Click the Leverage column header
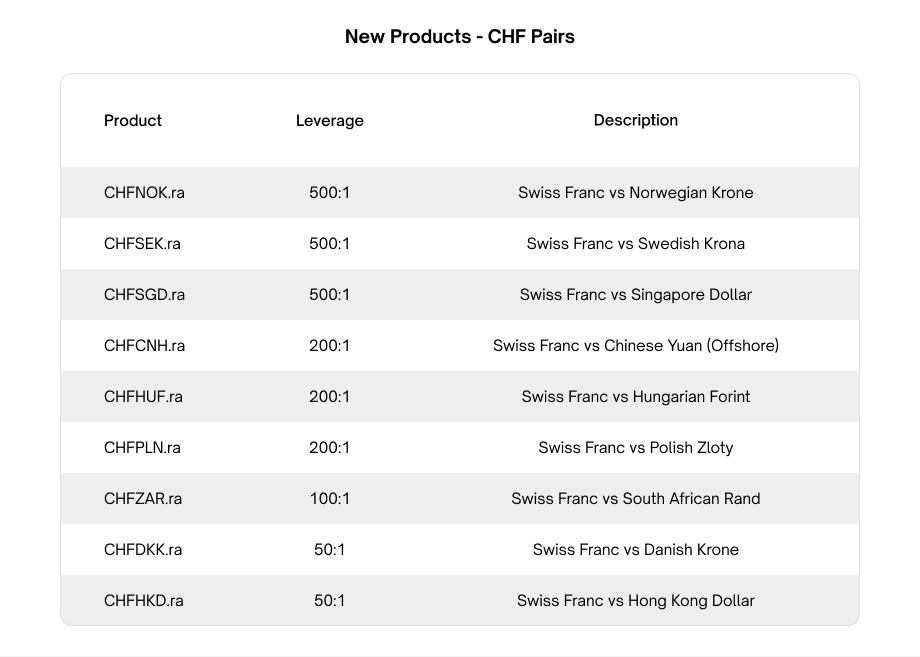The width and height of the screenshot is (920, 657). click(x=329, y=121)
